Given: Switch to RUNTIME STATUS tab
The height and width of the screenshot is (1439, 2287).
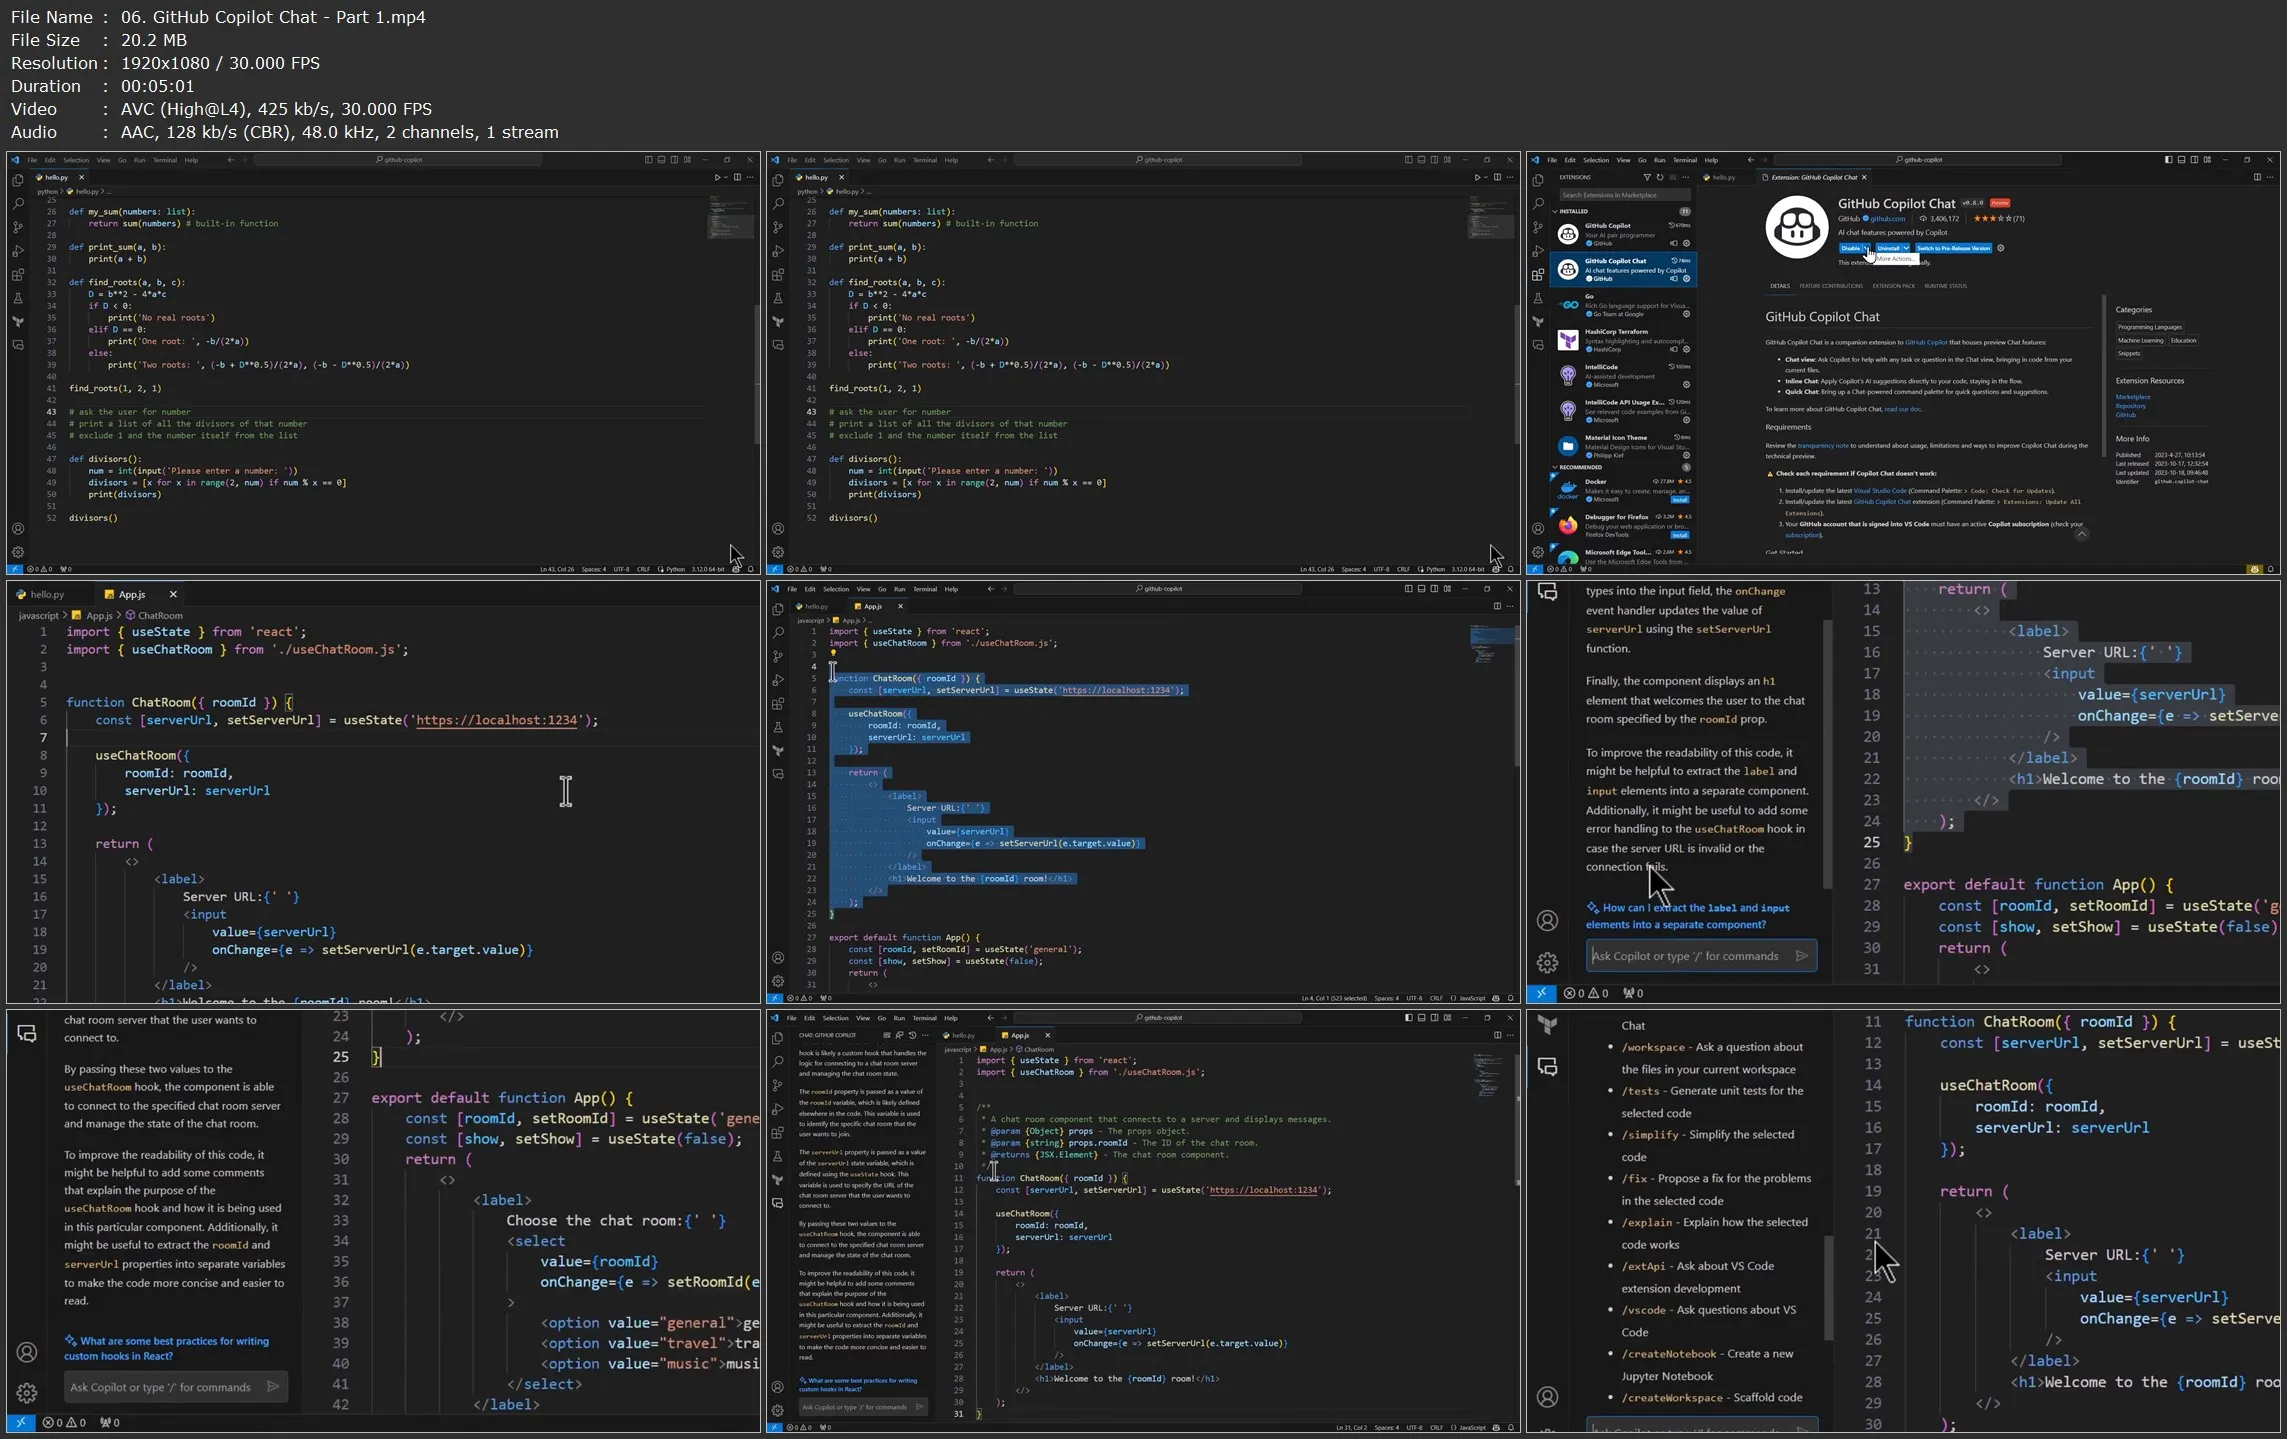Looking at the screenshot, I should tap(1945, 286).
